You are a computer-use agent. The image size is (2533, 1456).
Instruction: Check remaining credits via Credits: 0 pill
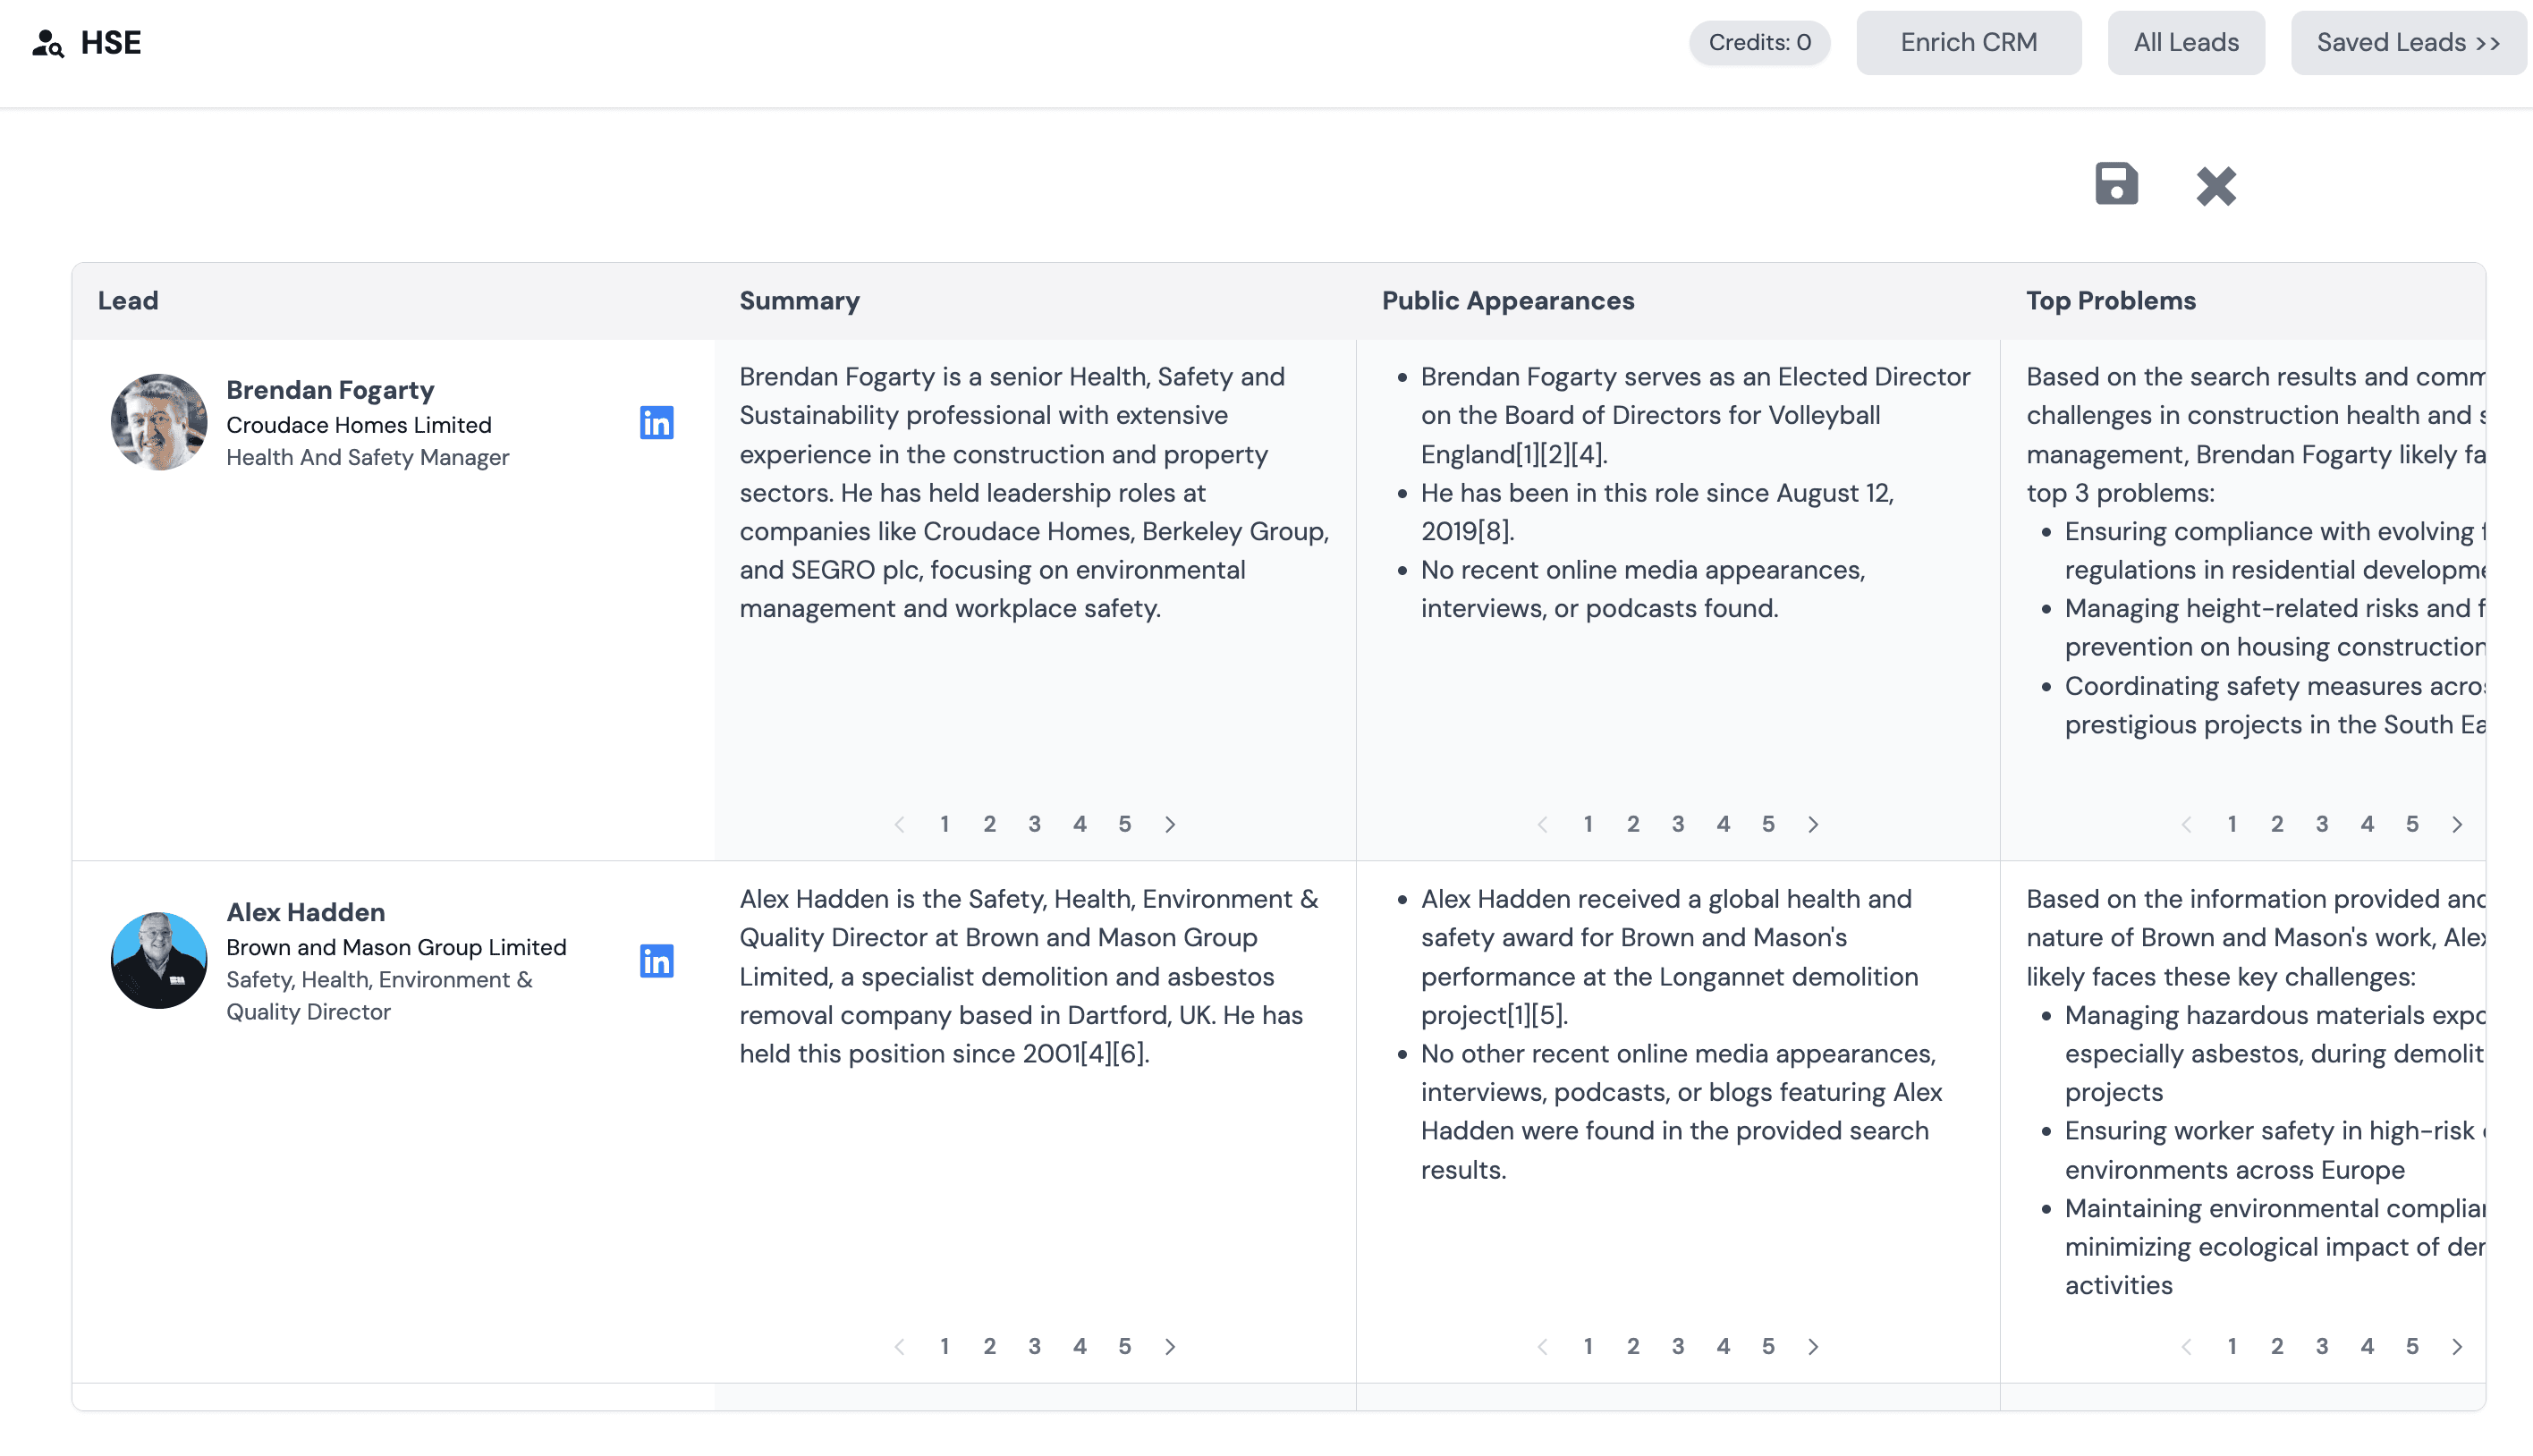coord(1759,42)
